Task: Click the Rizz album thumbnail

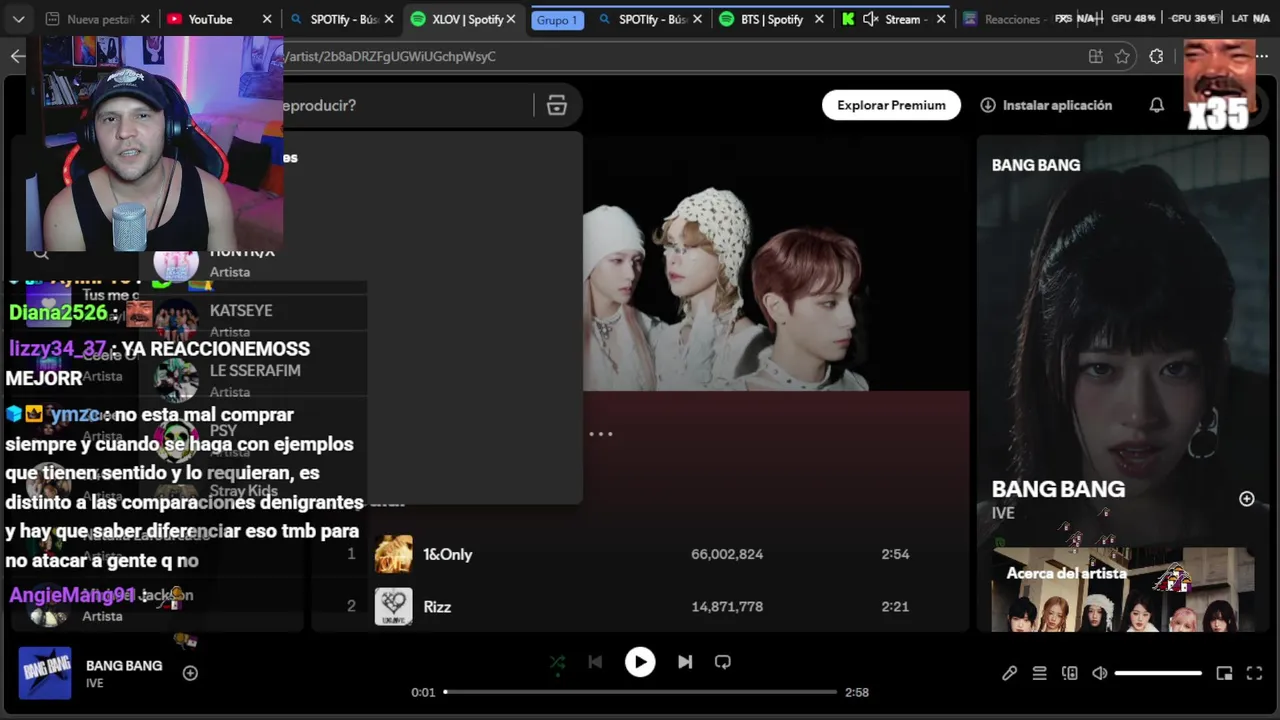Action: [x=393, y=606]
